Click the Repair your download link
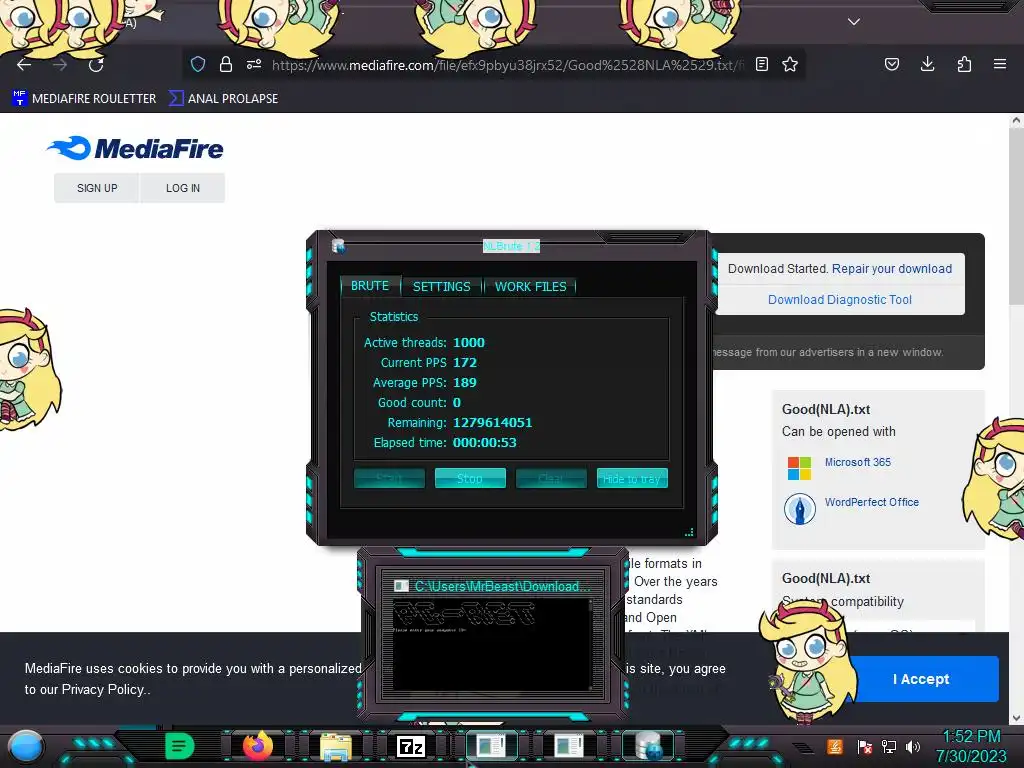This screenshot has height=768, width=1024. point(891,268)
